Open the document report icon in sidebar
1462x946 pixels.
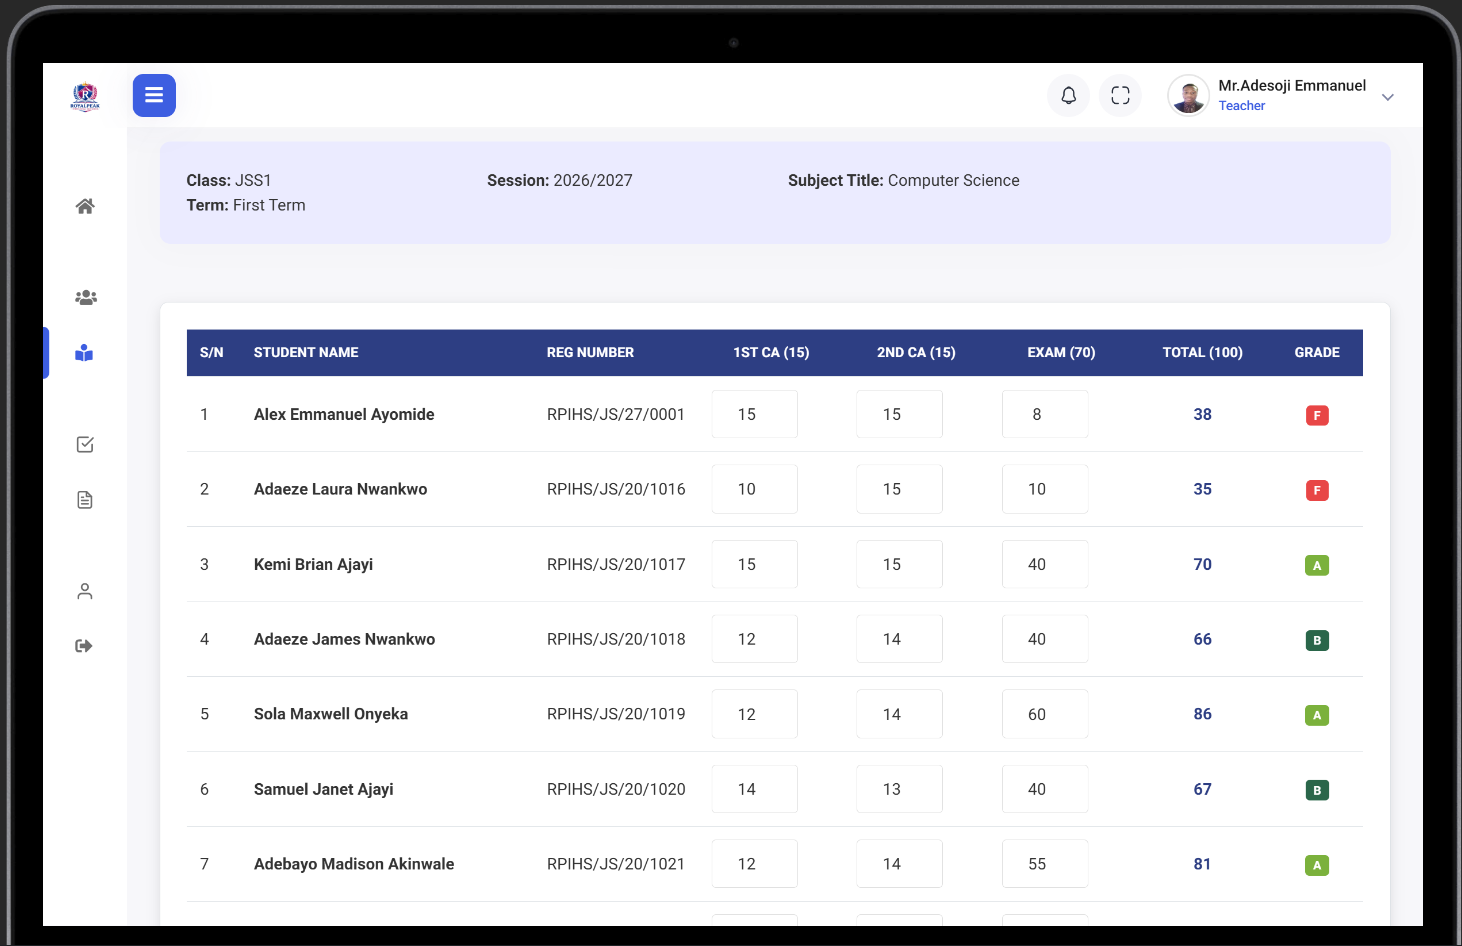click(85, 500)
